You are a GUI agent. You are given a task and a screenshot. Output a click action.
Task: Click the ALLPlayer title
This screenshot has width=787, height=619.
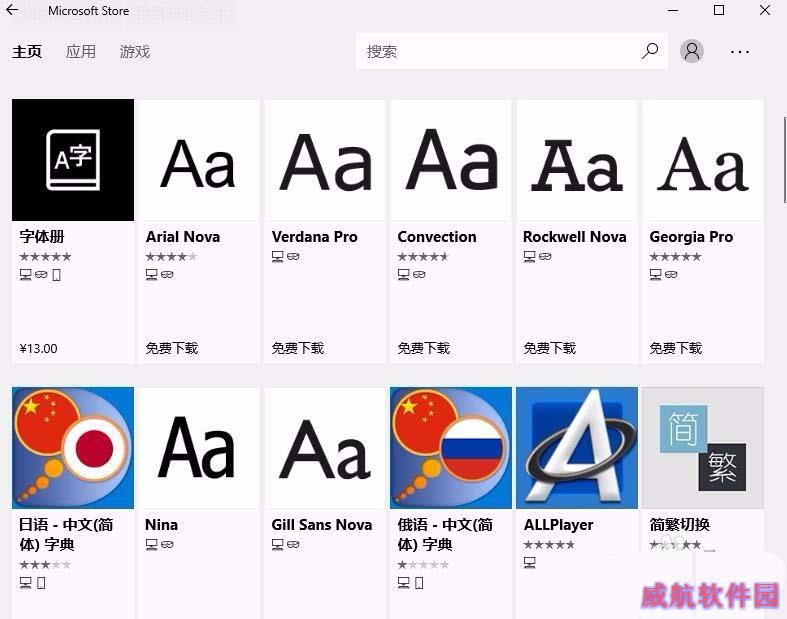click(558, 525)
